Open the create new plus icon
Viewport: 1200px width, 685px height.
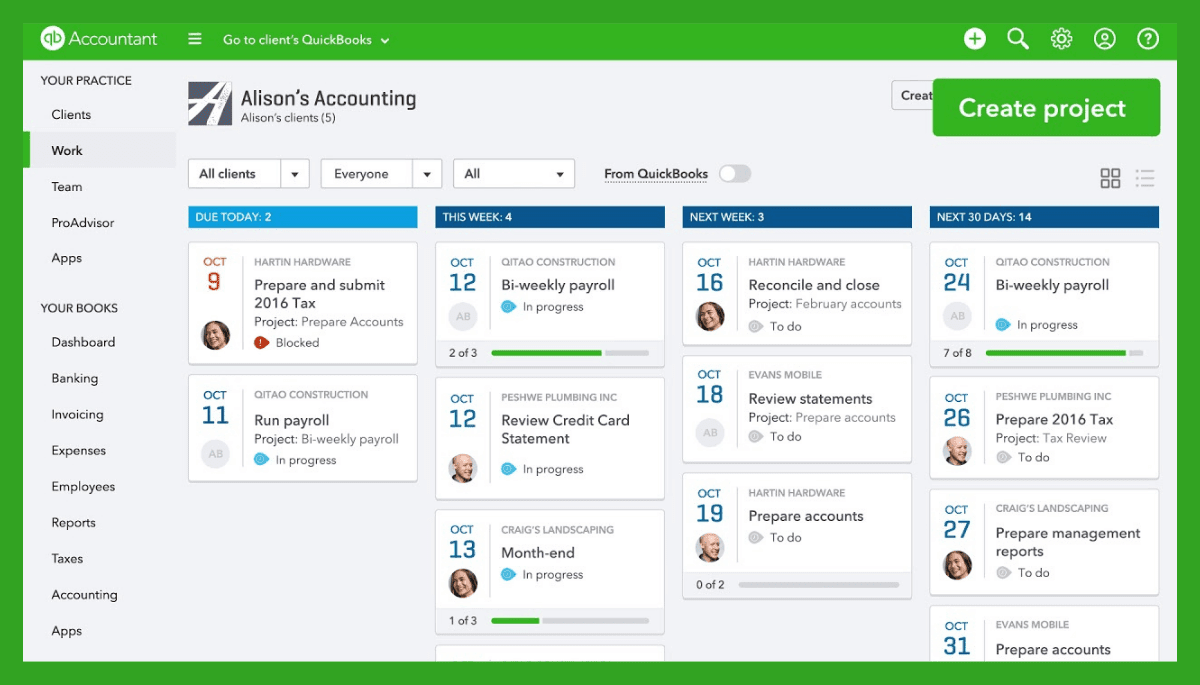pyautogui.click(x=974, y=38)
